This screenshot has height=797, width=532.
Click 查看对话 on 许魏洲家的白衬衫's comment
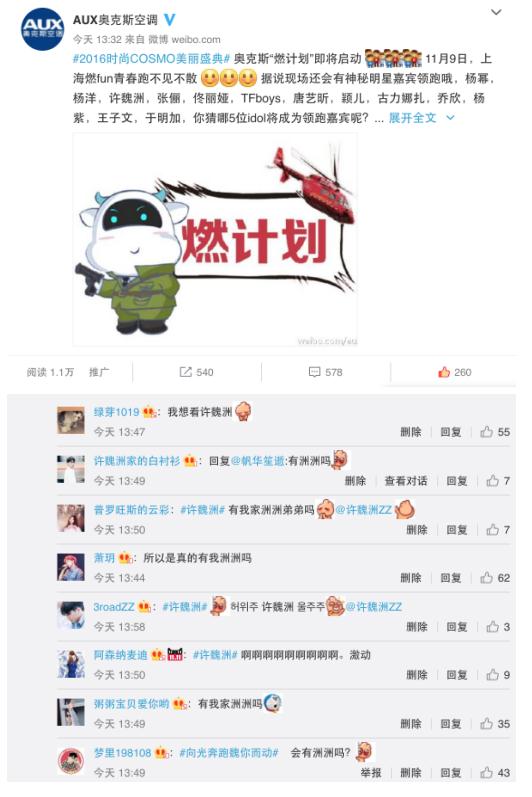pyautogui.click(x=405, y=481)
